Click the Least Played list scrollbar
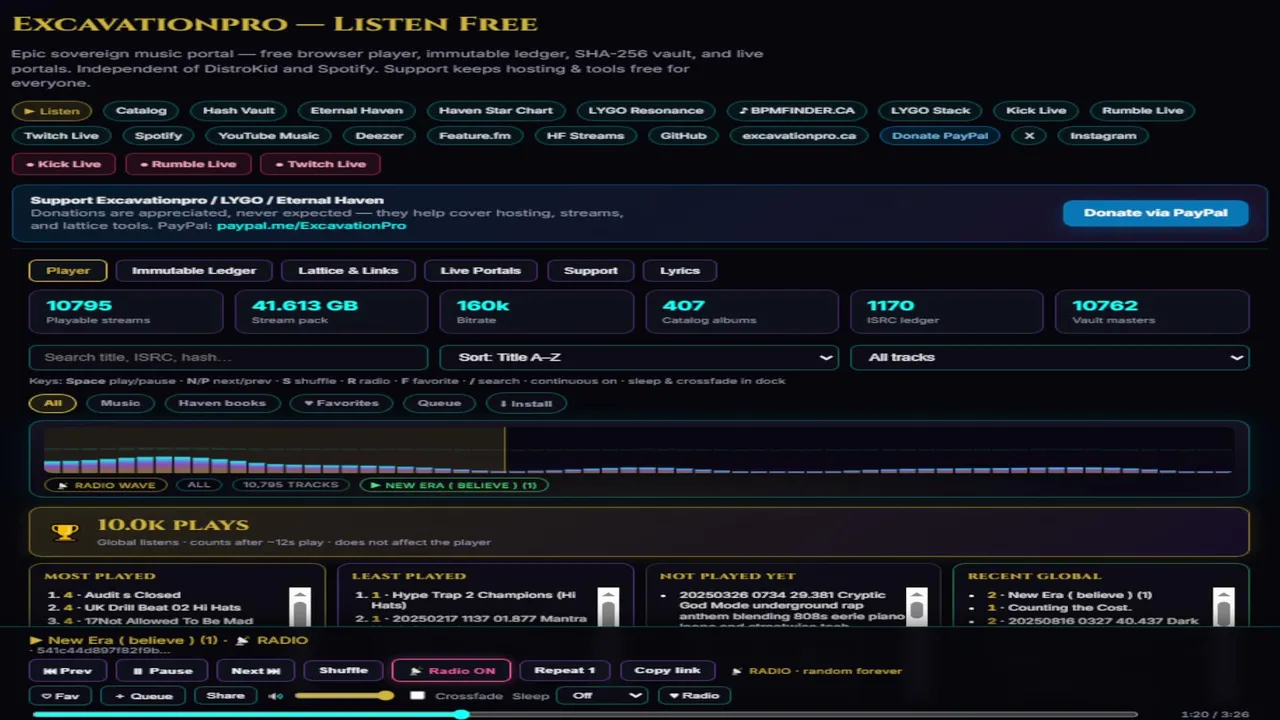Screen dimensions: 1280x720 607,606
